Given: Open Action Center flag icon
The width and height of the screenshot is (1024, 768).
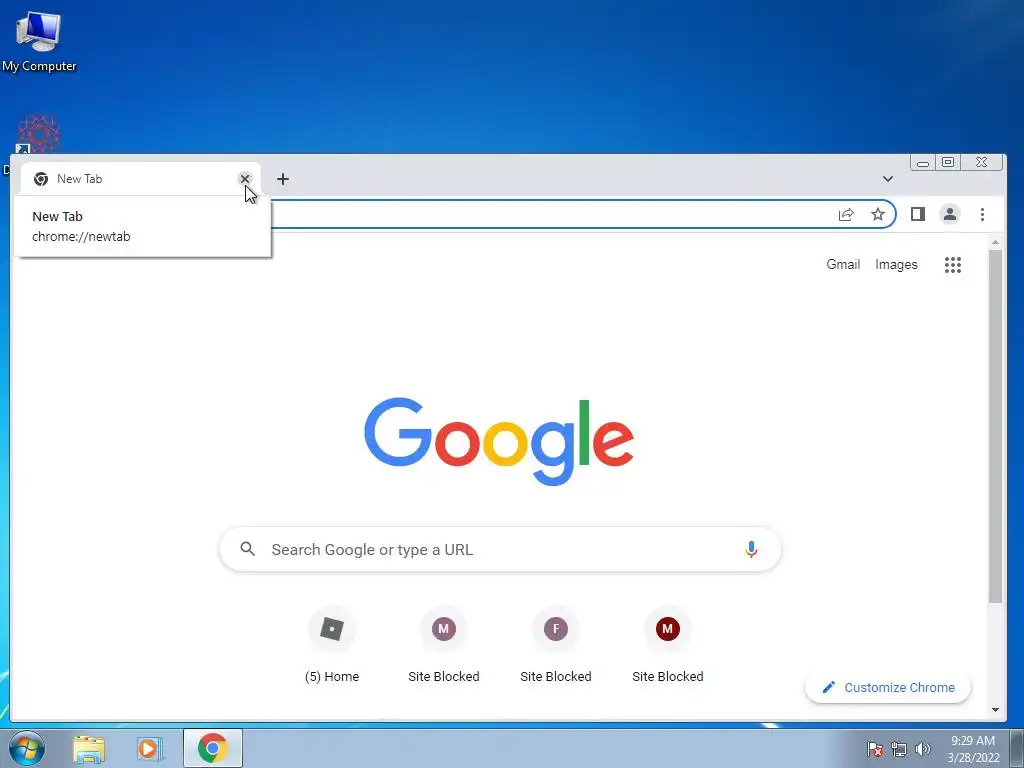Looking at the screenshot, I should [x=875, y=749].
